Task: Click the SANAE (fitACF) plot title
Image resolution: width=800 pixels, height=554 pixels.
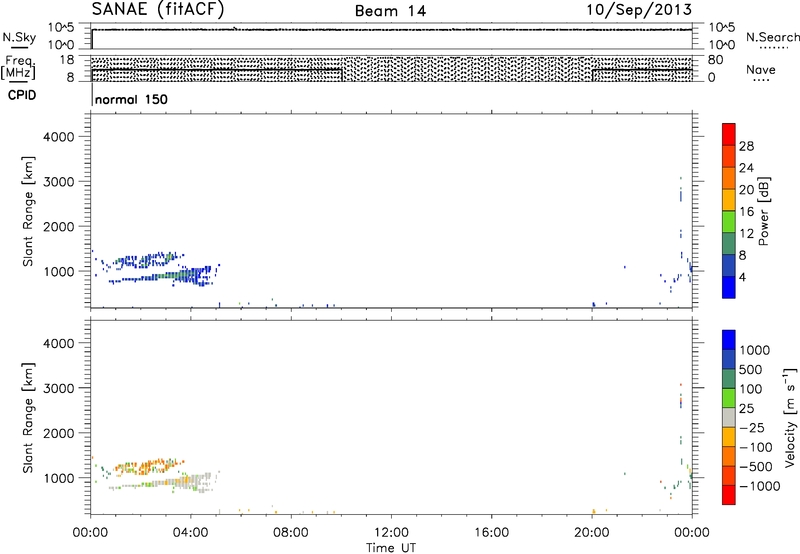Action: coord(158,9)
